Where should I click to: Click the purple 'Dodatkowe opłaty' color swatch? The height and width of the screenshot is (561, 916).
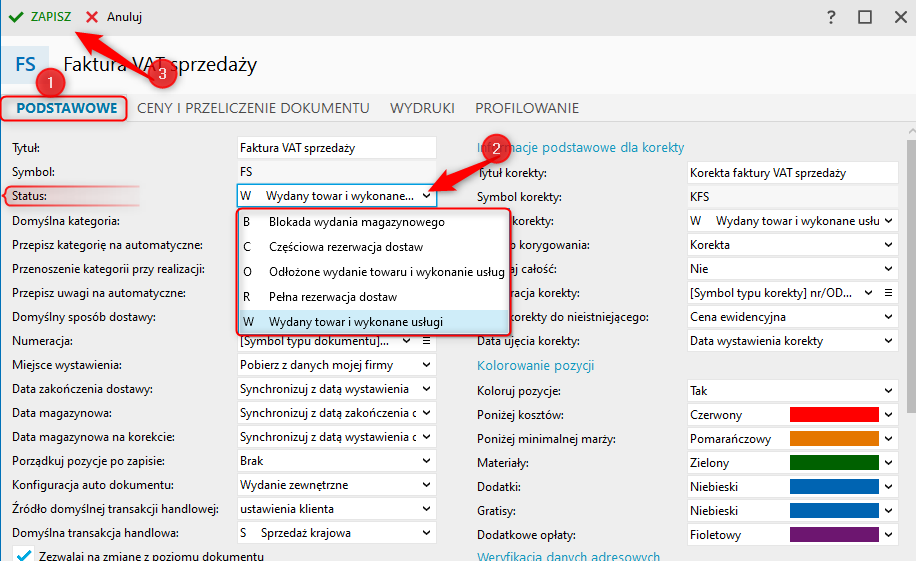click(x=833, y=535)
